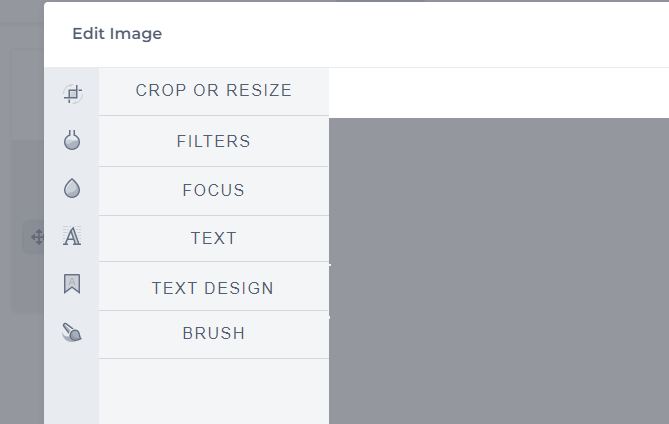Click the gray image canvas area
669x424 pixels.
click(x=499, y=271)
